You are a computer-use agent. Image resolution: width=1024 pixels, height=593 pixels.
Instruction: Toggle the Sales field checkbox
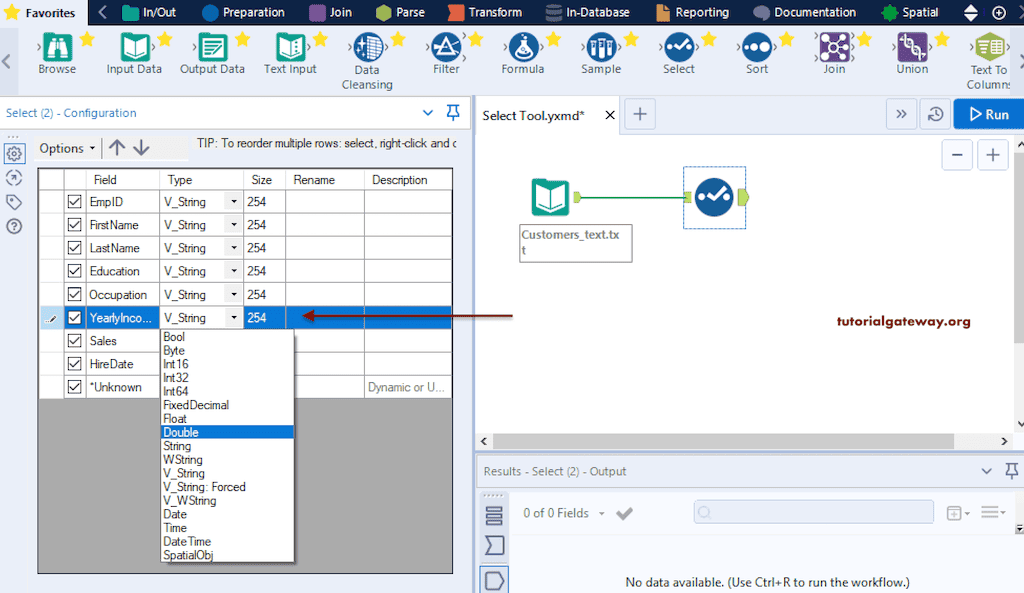point(75,340)
